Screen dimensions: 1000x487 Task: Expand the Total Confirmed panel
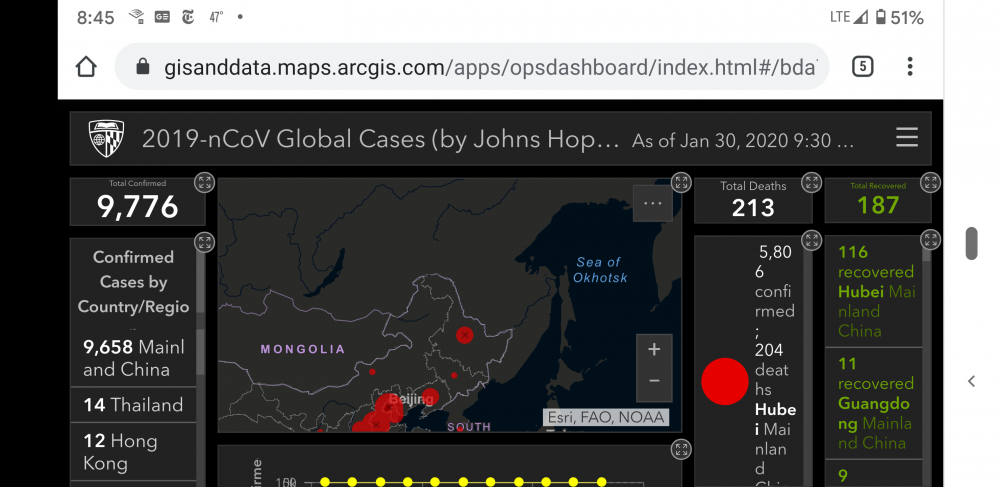tap(205, 183)
